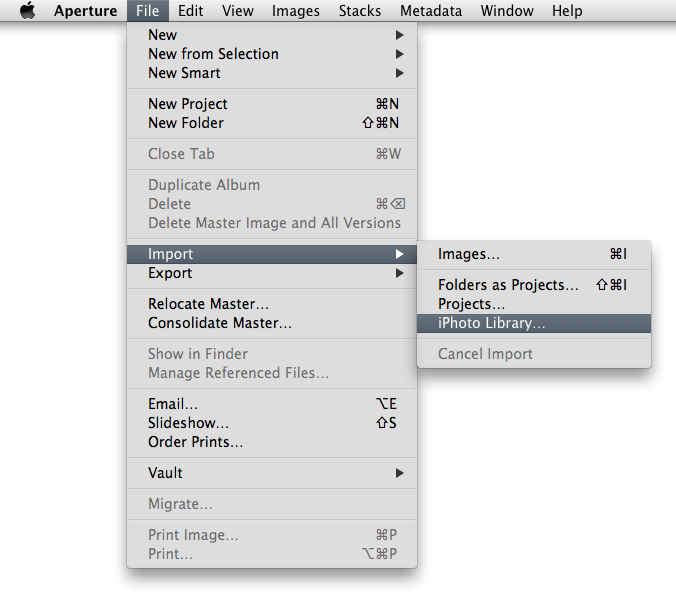This screenshot has height=600, width=676.
Task: Open the Stacks menu
Action: [359, 11]
